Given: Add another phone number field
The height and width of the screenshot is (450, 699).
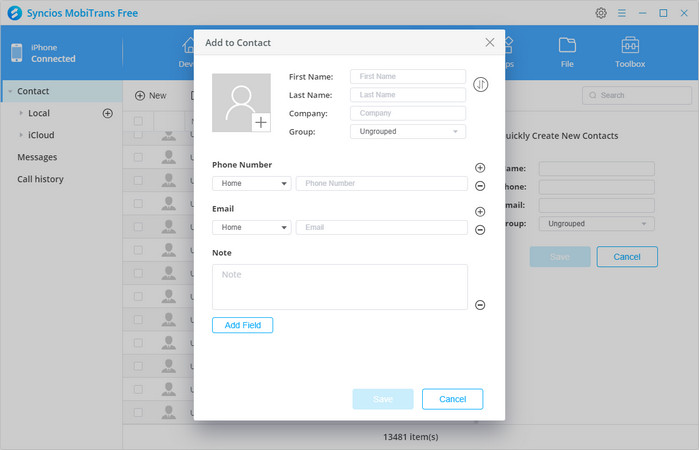Looking at the screenshot, I should pyautogui.click(x=480, y=168).
